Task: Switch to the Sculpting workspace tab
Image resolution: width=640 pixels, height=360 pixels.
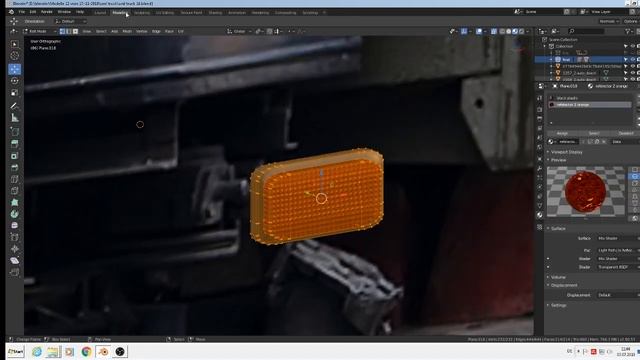Action: pos(142,13)
